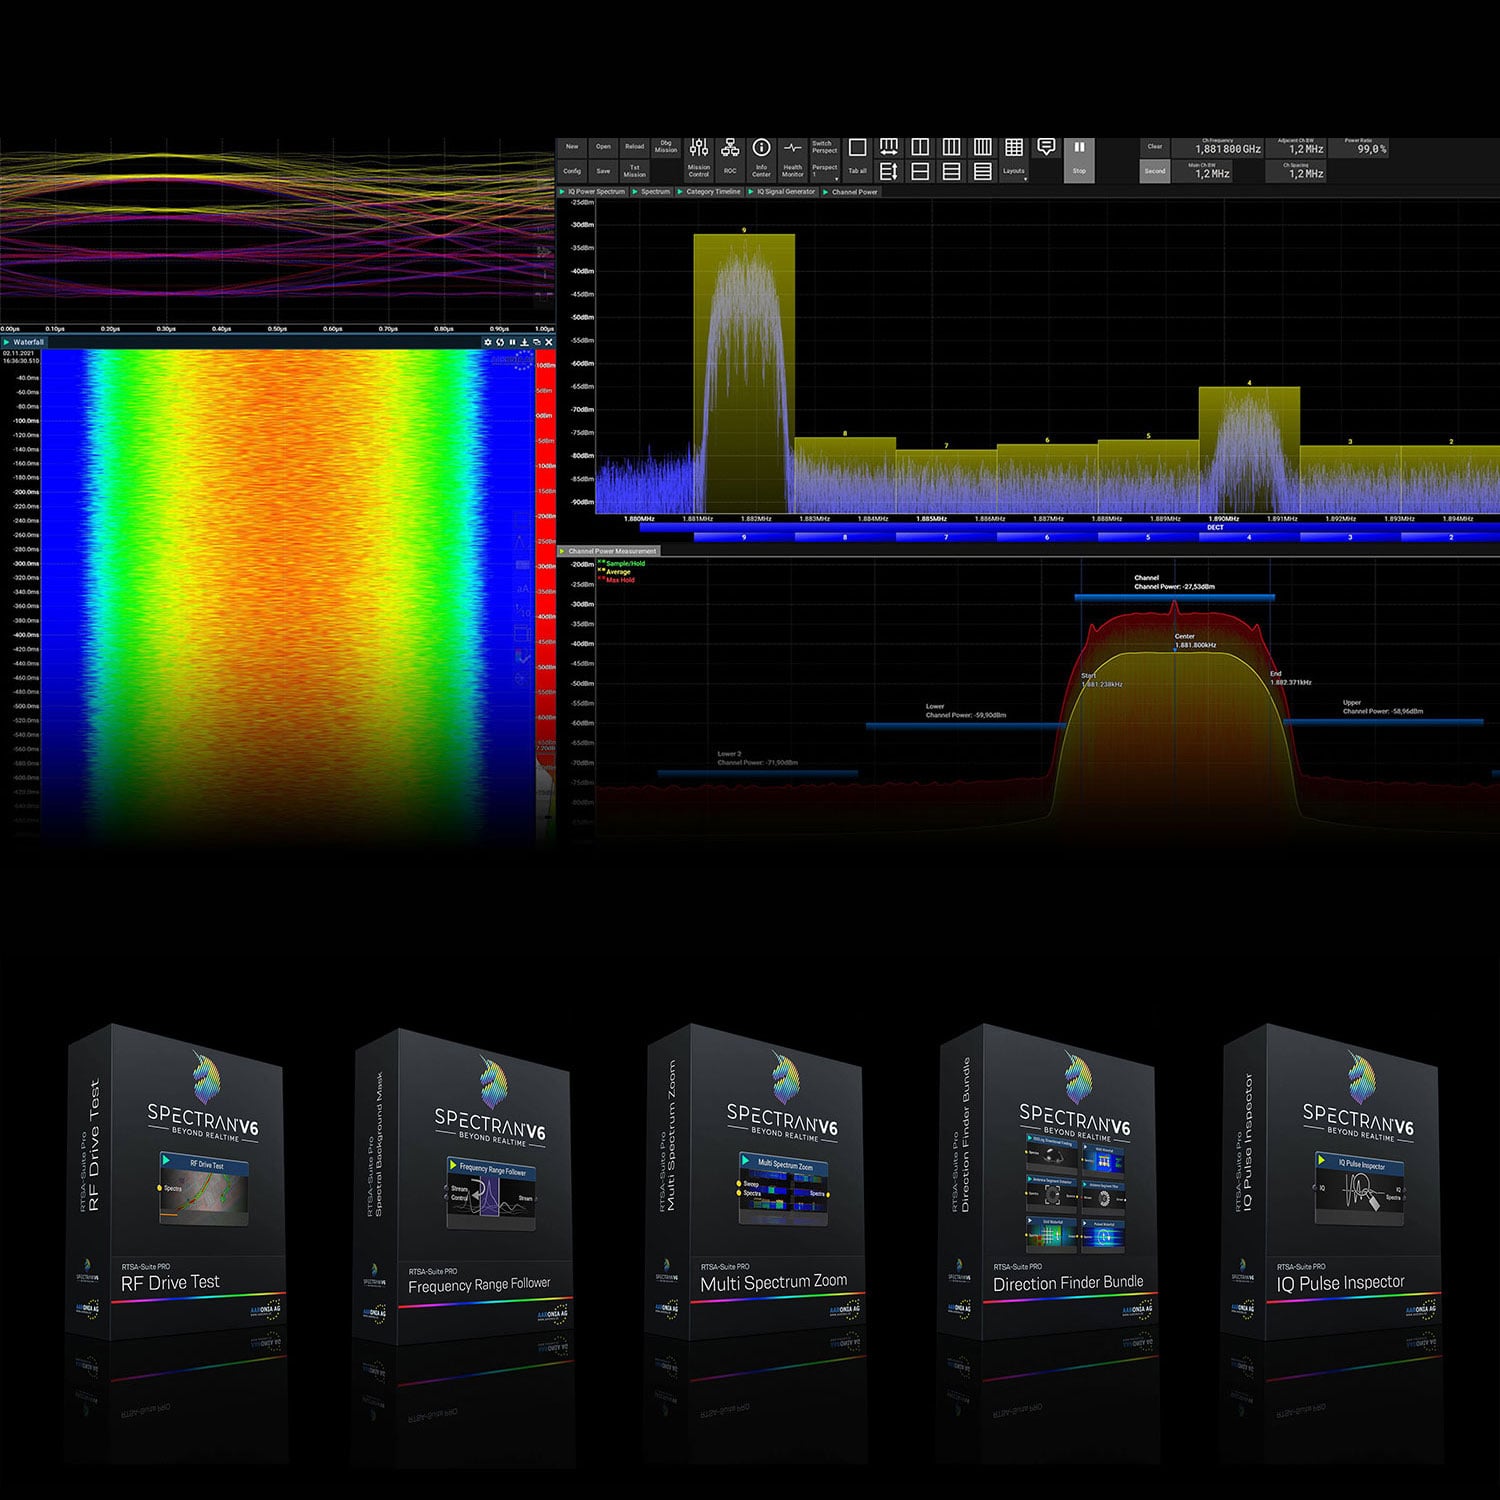Click the Switch Perspective icon
The width and height of the screenshot is (1500, 1500).
[x=824, y=146]
